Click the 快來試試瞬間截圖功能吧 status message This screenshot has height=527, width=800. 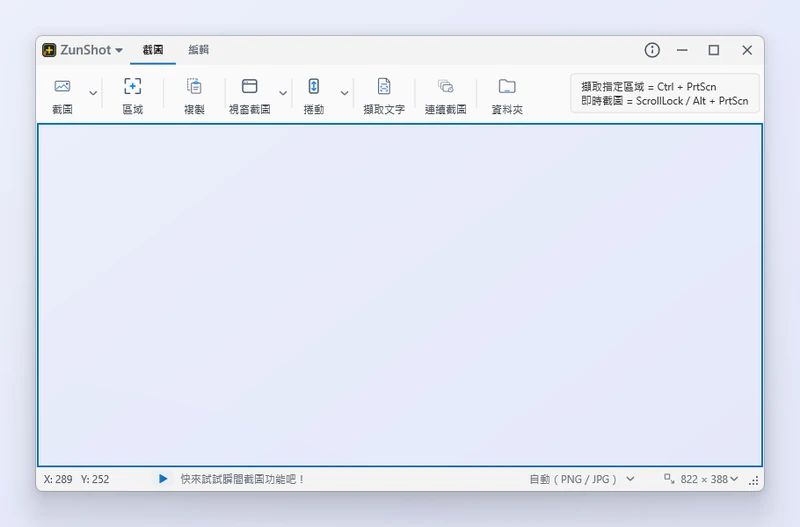coord(242,480)
